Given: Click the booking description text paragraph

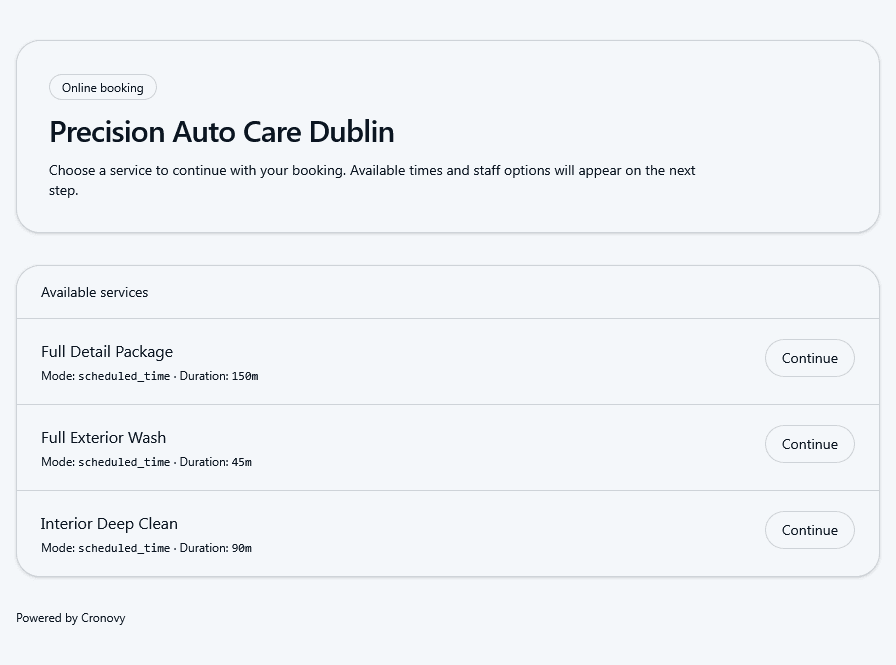Looking at the screenshot, I should click(x=372, y=180).
